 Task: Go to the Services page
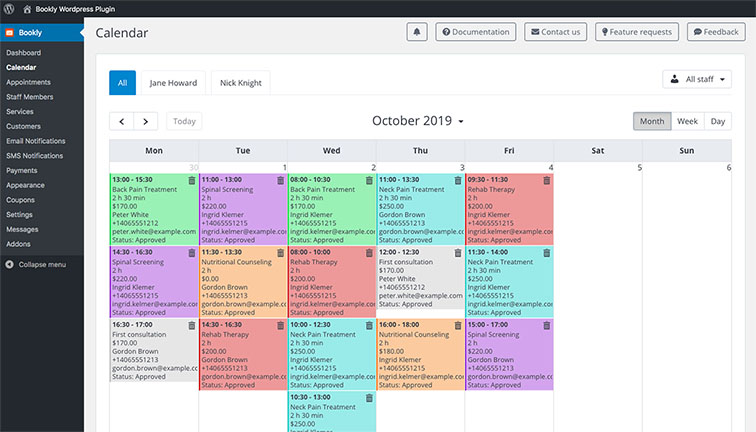[x=20, y=111]
